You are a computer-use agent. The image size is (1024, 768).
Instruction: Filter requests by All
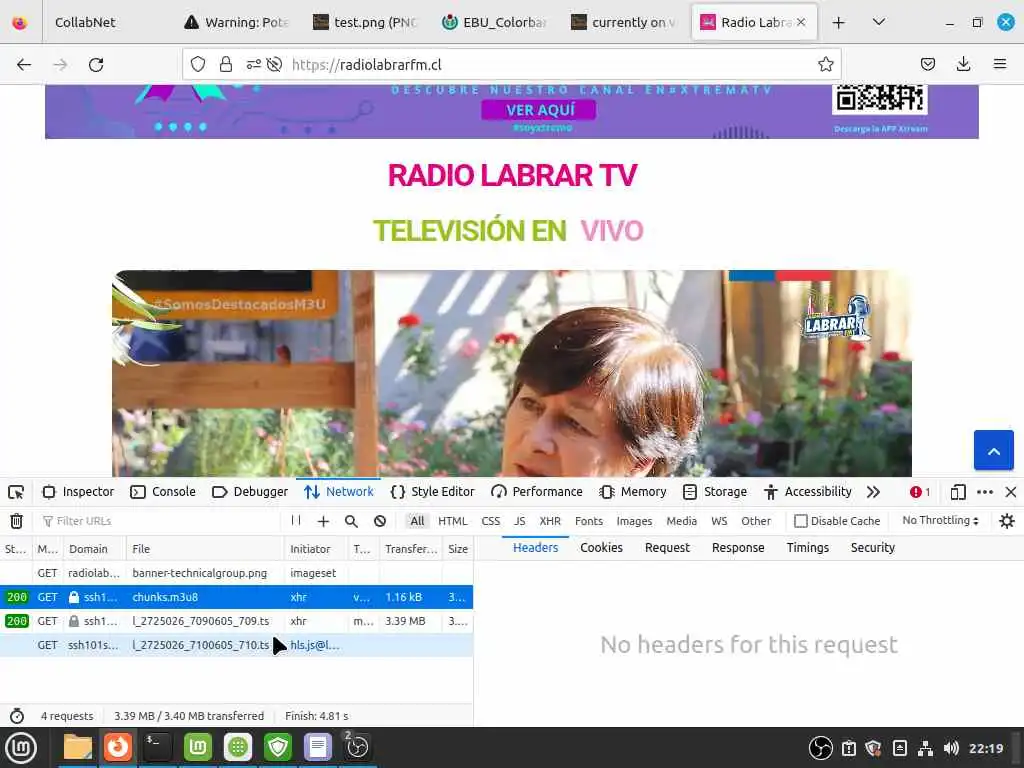tap(417, 521)
